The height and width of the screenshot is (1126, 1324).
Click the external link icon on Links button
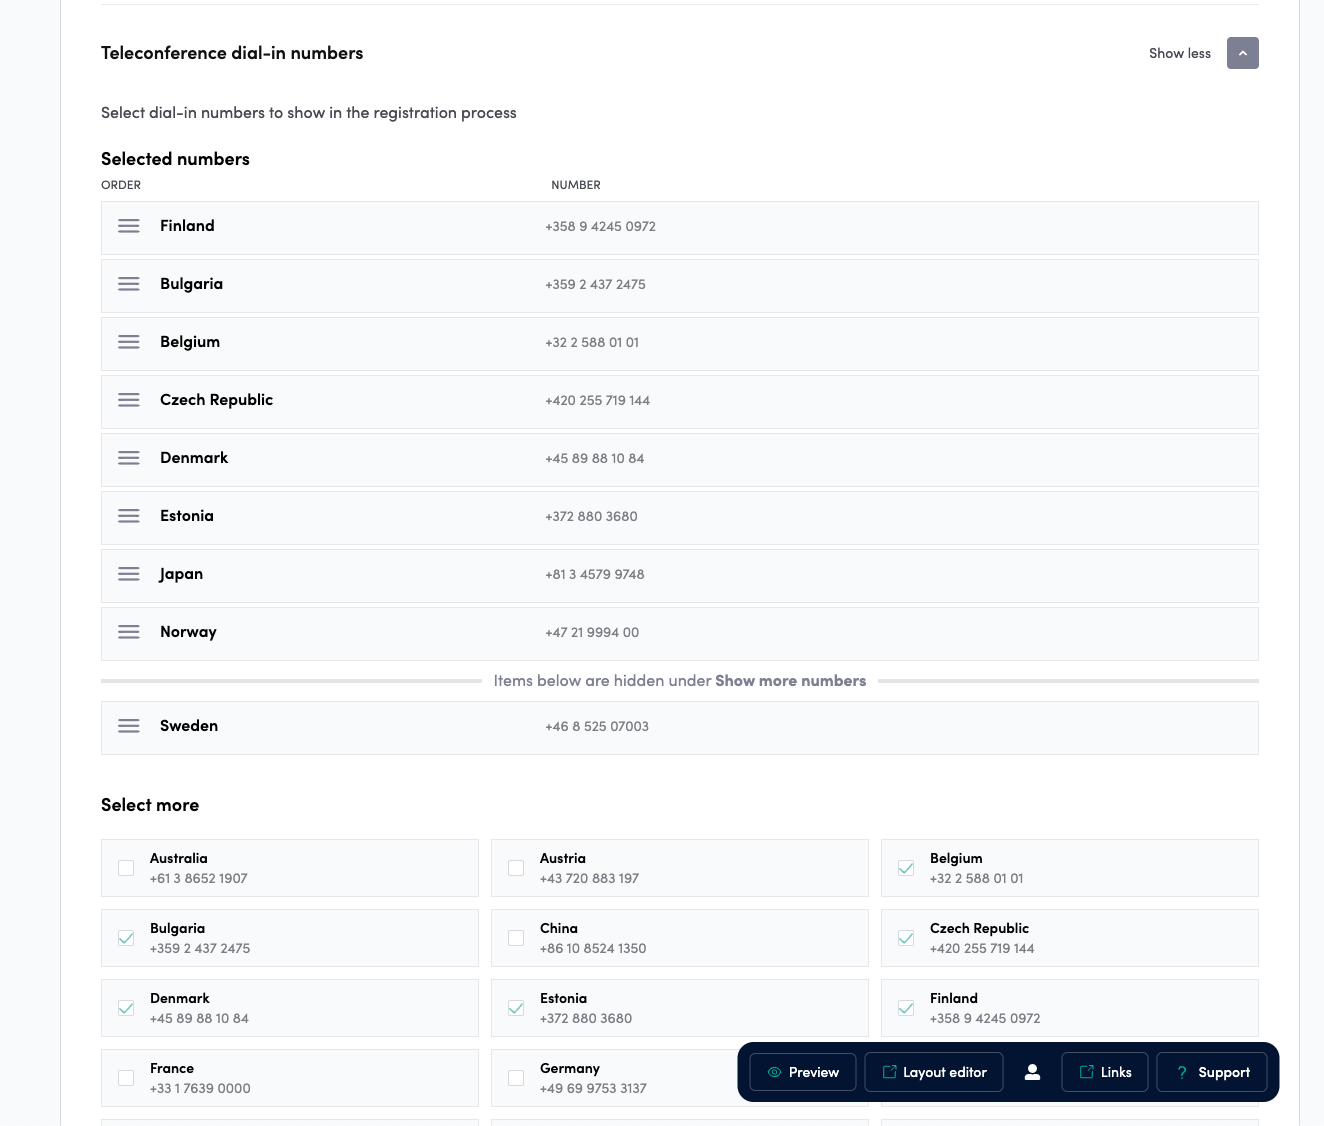[1087, 1071]
